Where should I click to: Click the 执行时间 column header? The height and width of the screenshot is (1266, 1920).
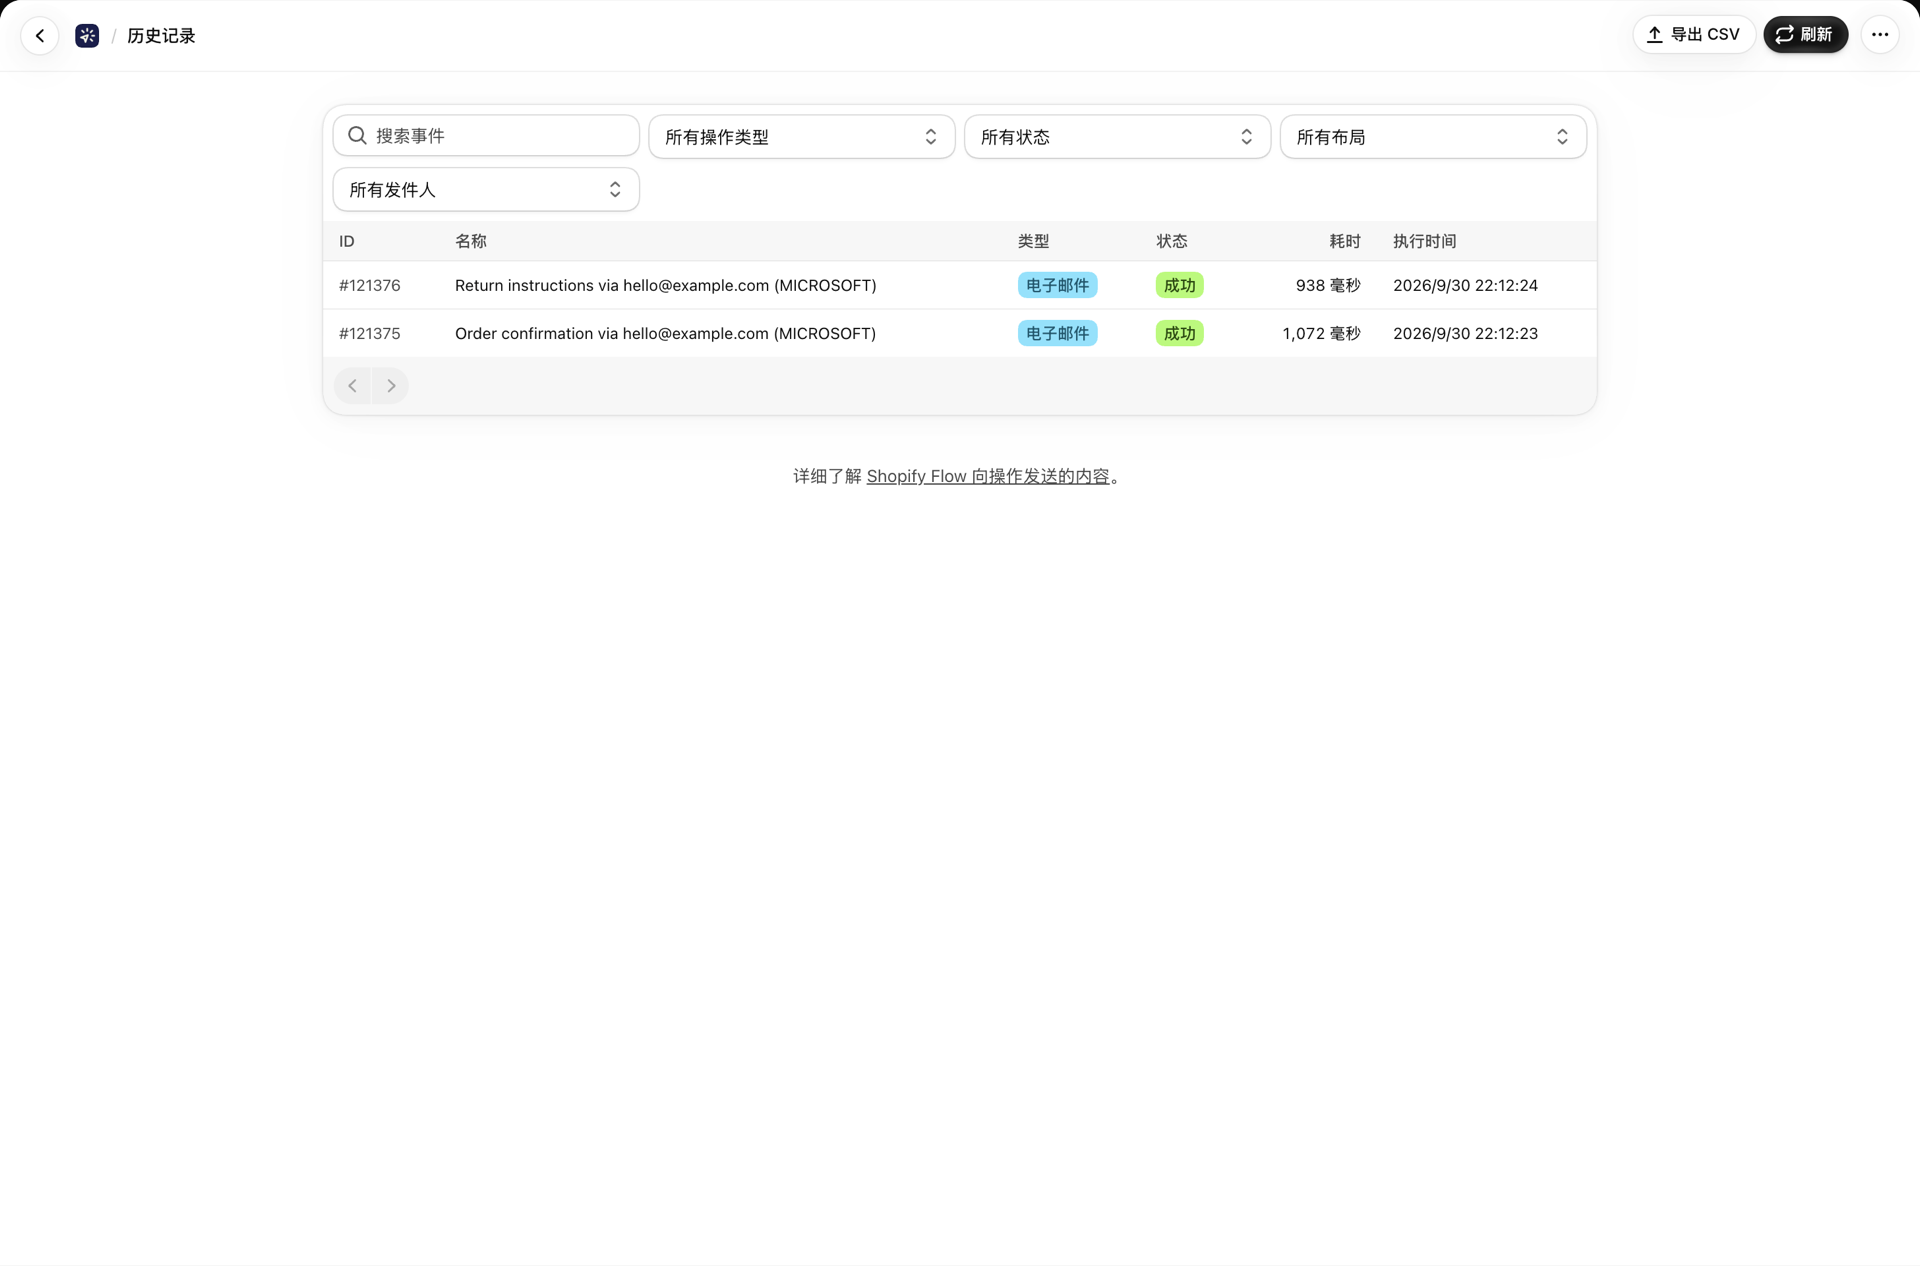pyautogui.click(x=1424, y=242)
